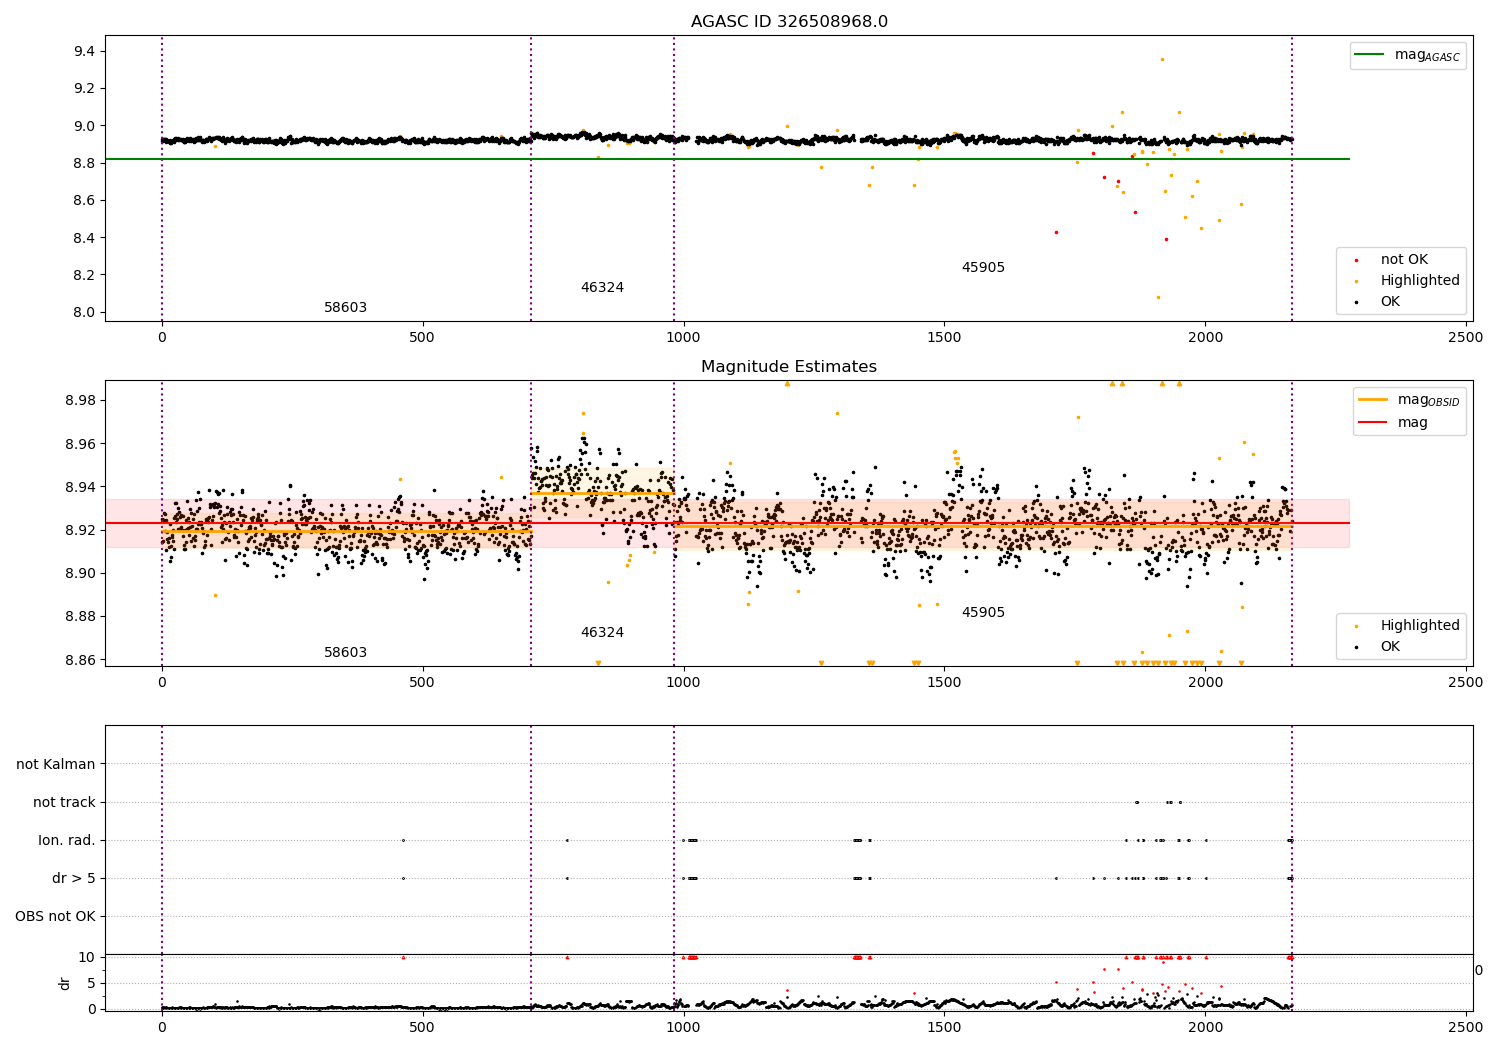This screenshot has height=1050, width=1500.
Task: Click the 58603 annotation in the Magnitude Estimates plot
Action: point(345,653)
